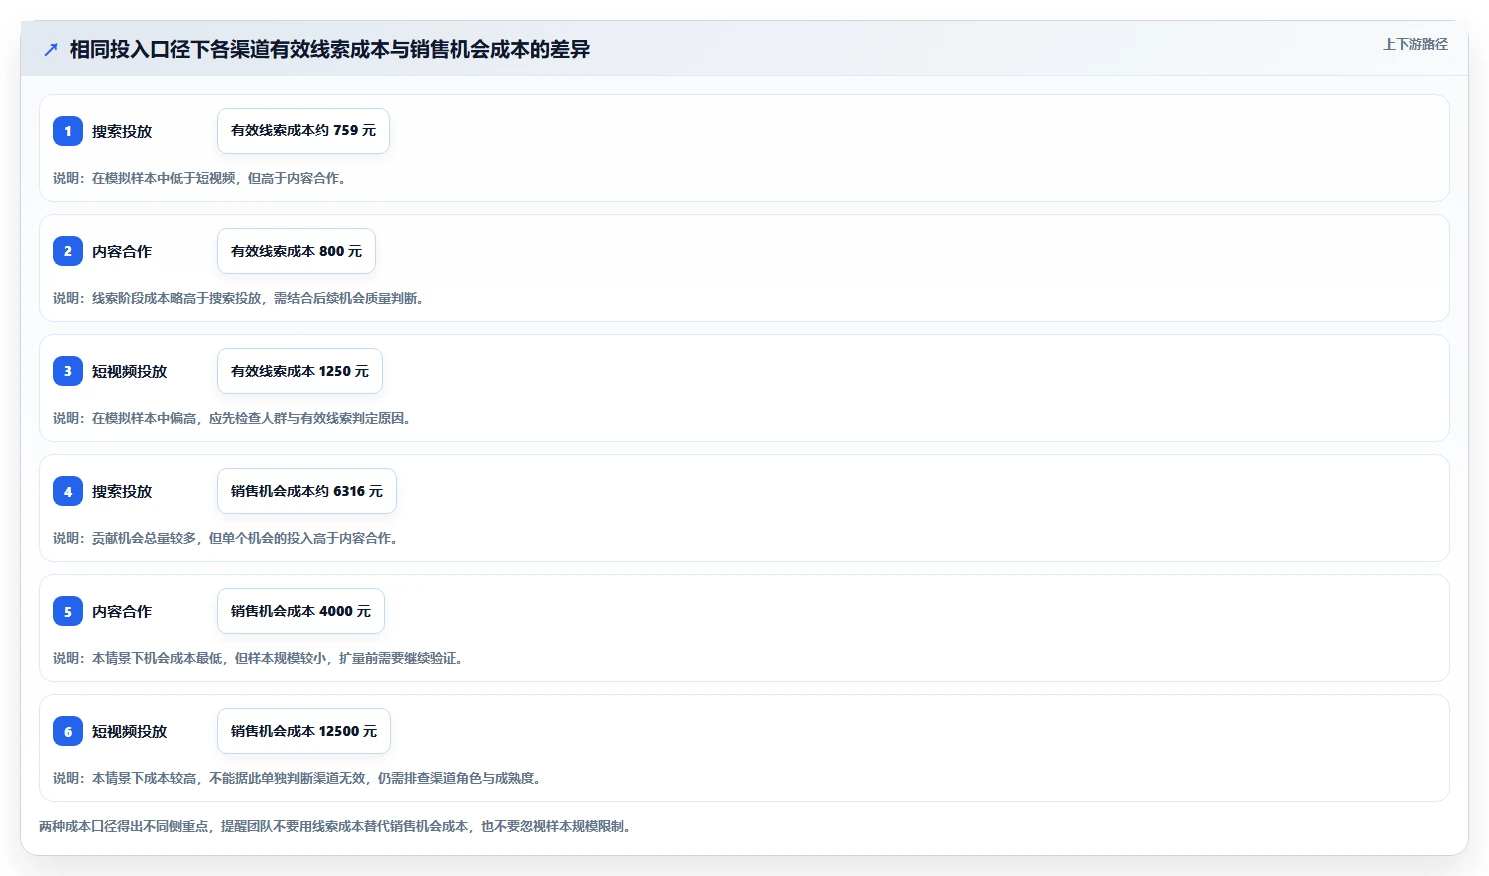Click 内容合作 label in item 5
The height and width of the screenshot is (876, 1489).
pyautogui.click(x=122, y=611)
